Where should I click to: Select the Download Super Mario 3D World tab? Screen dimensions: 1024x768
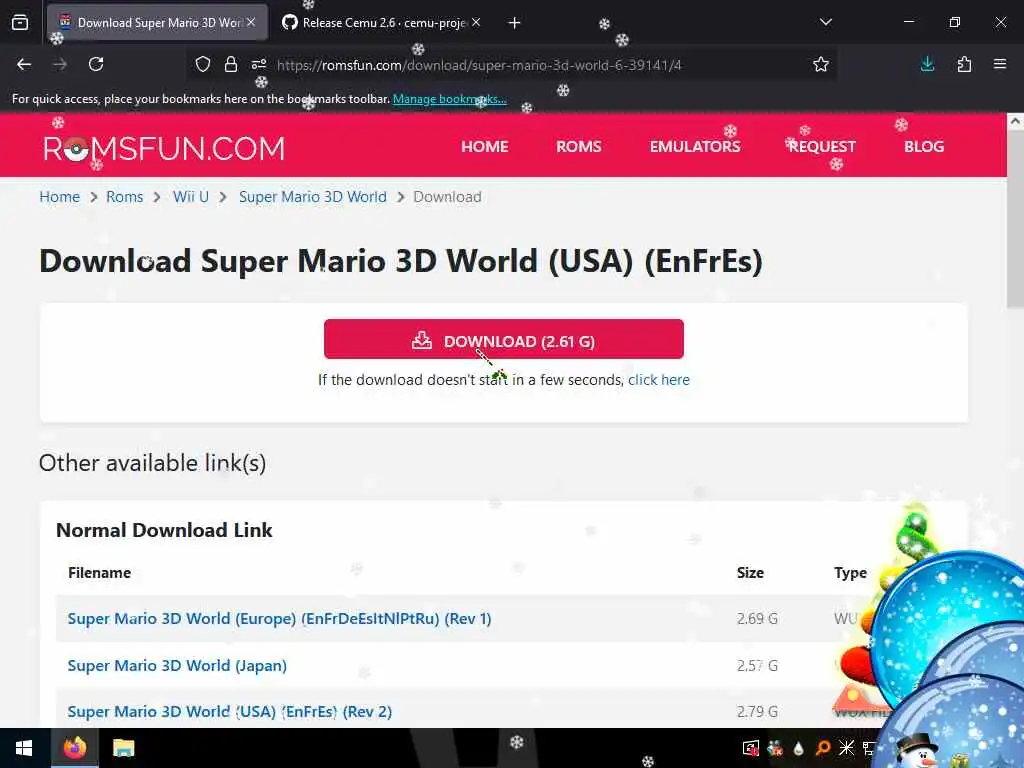(x=157, y=23)
